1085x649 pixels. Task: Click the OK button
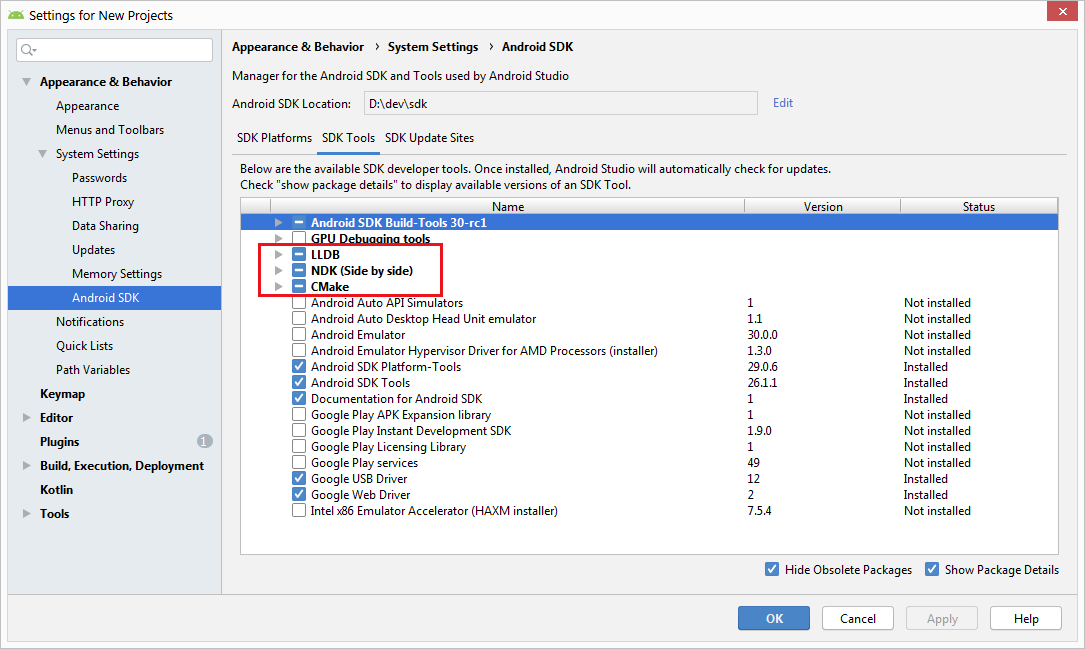pos(774,619)
